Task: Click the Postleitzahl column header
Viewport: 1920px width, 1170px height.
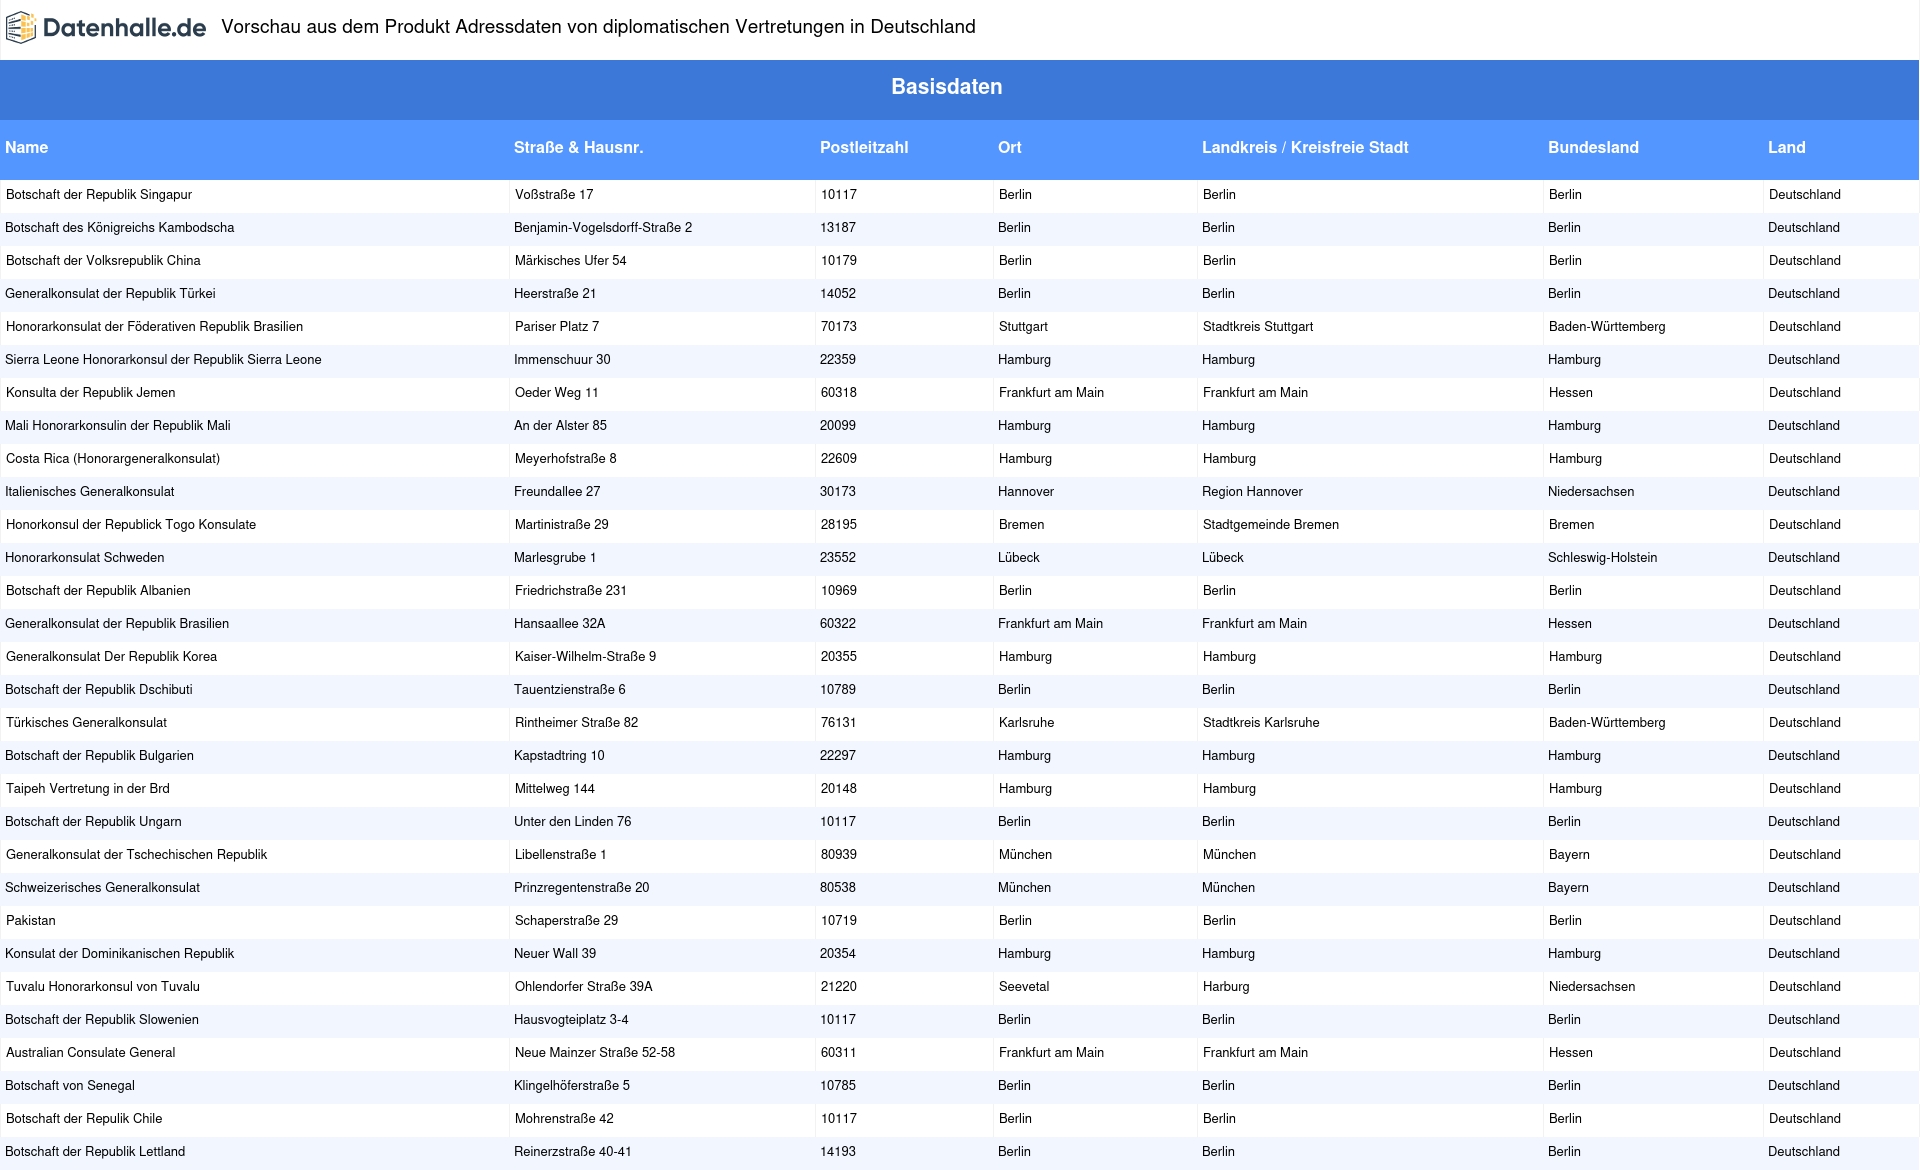Action: click(864, 147)
